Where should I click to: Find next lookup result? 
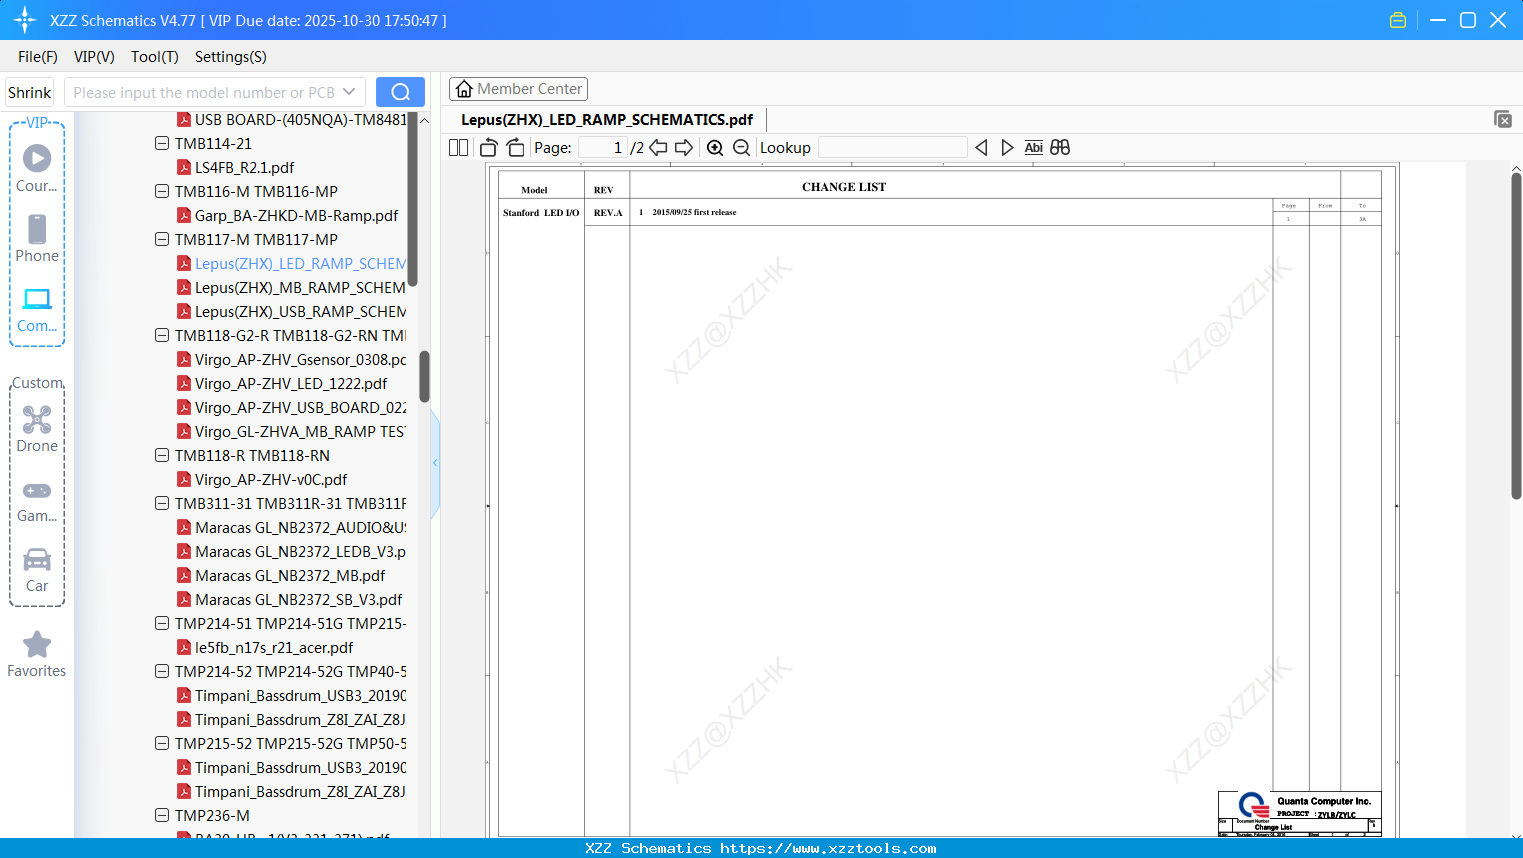click(1007, 147)
